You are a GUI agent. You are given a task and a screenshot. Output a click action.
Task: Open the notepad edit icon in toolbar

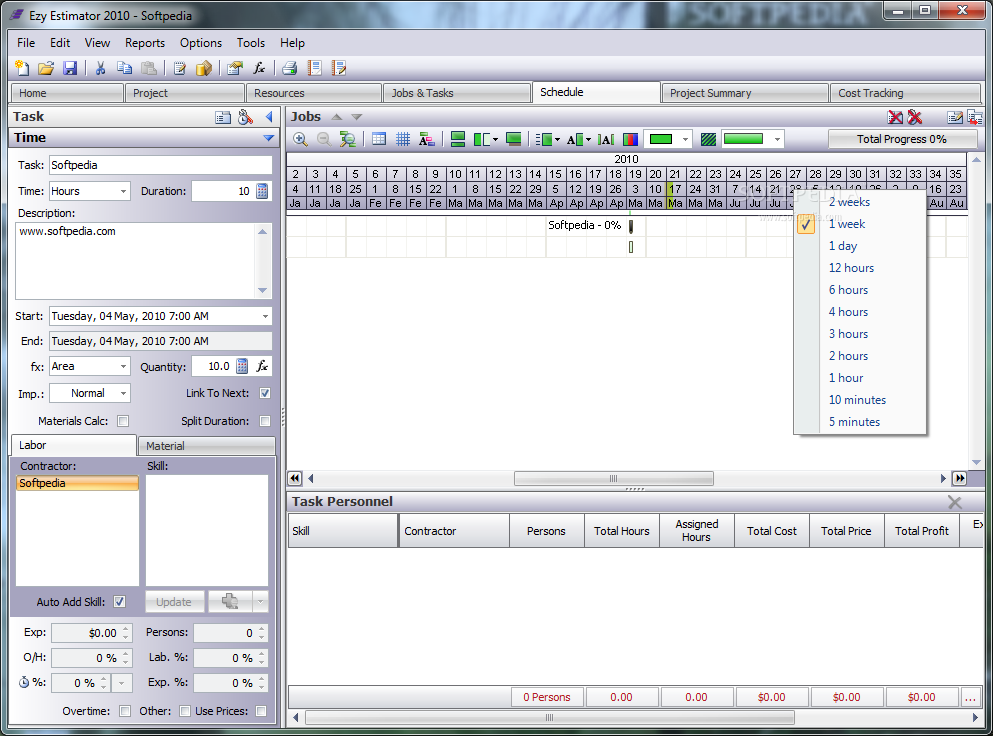click(180, 68)
